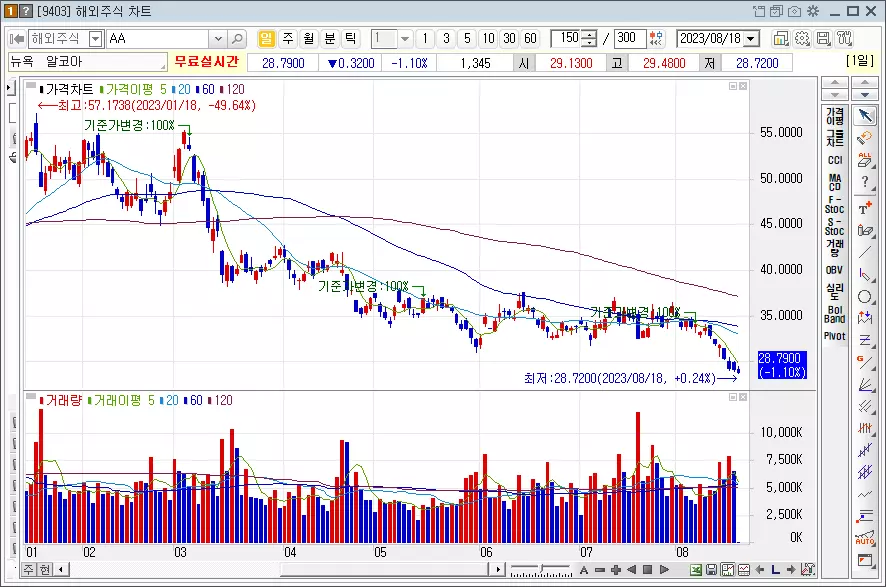Select the text insertion tool T+
Image resolution: width=886 pixels, height=587 pixels.
click(865, 208)
